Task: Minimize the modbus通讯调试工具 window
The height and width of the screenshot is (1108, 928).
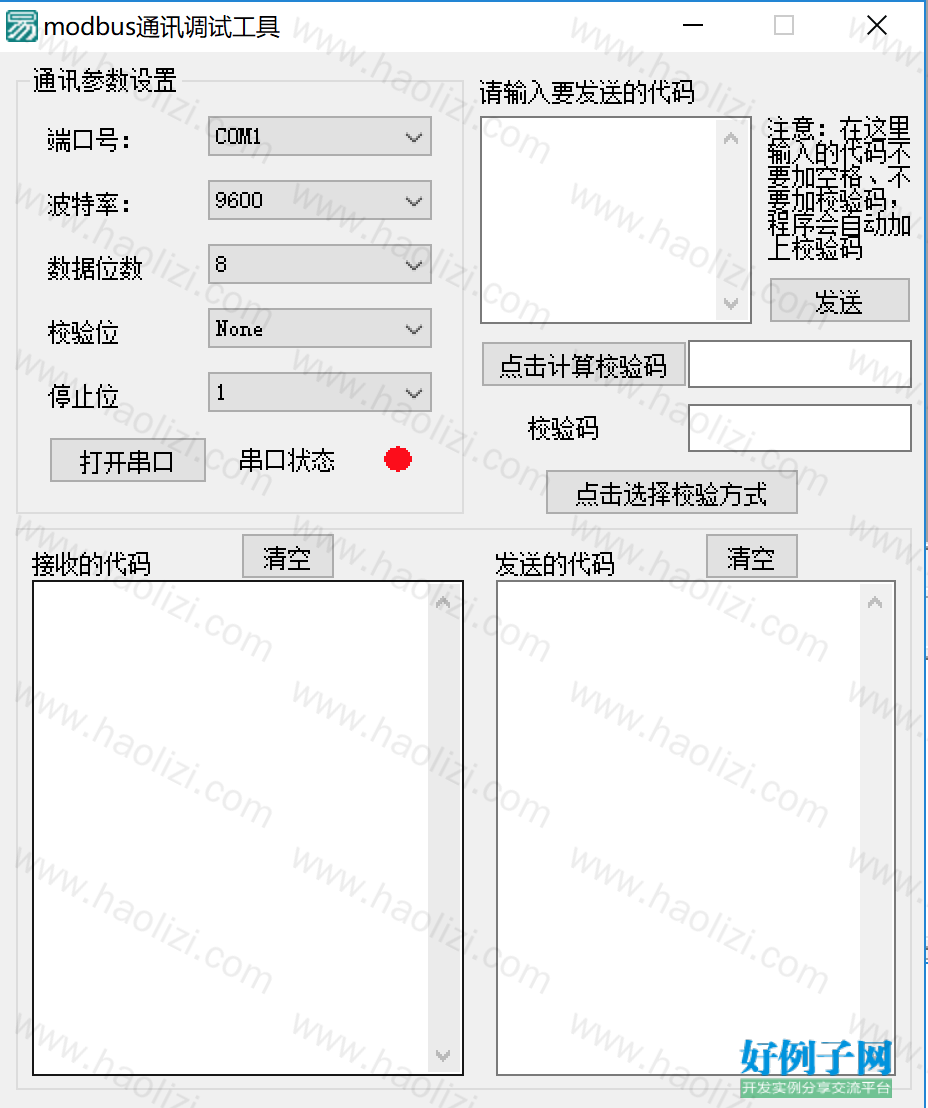Action: (693, 25)
